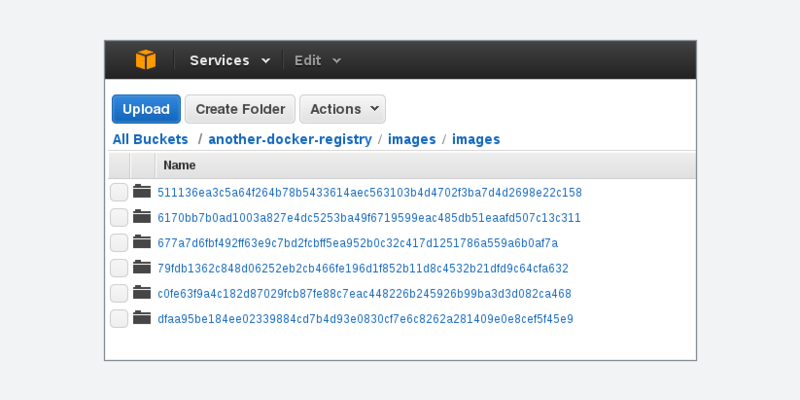This screenshot has width=800, height=400.
Task: Go to All Buckets breadcrumb
Action: tap(150, 140)
